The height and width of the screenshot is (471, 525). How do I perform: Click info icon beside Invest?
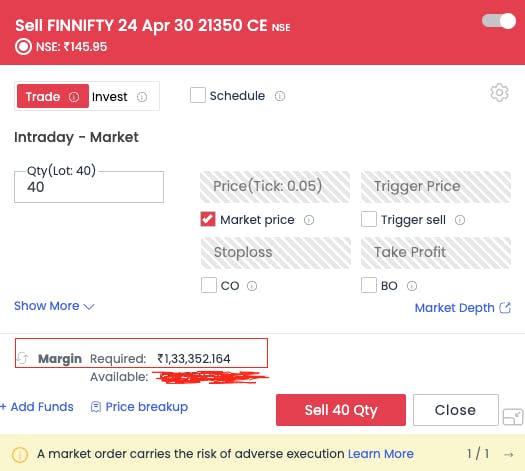pyautogui.click(x=142, y=97)
